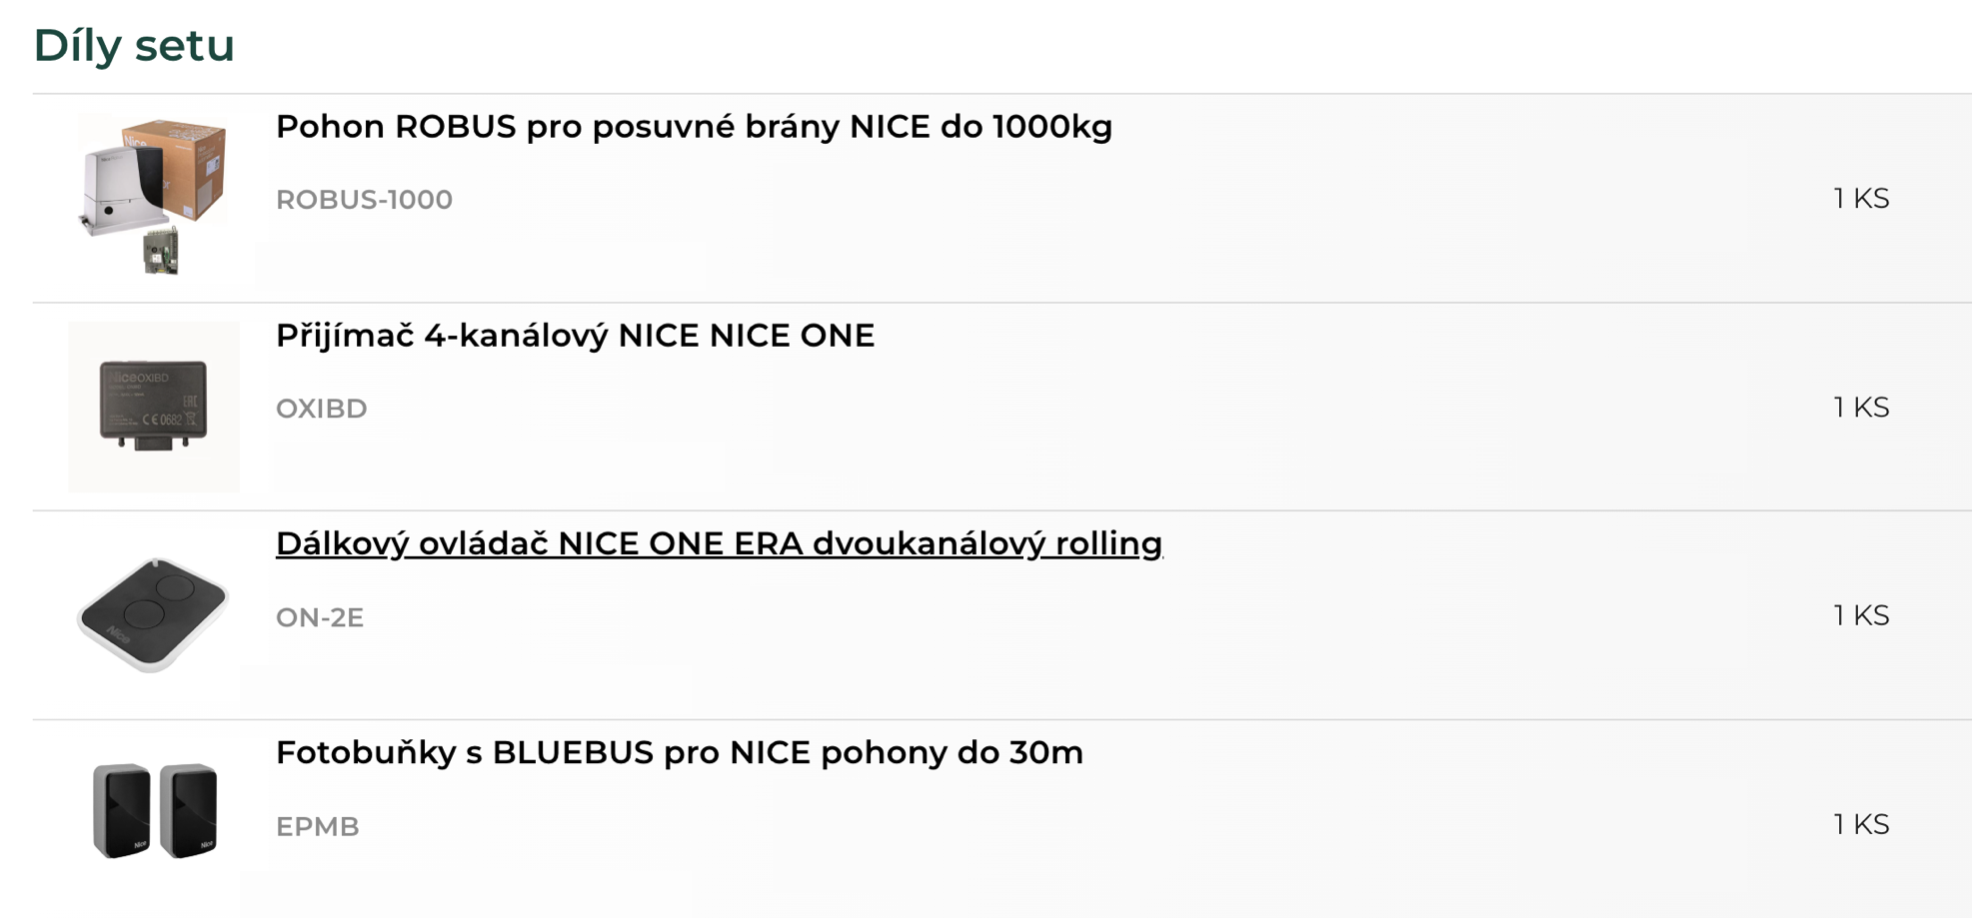The height and width of the screenshot is (918, 1972).
Task: Select the ROBUS-1000 product code
Action: coord(364,200)
